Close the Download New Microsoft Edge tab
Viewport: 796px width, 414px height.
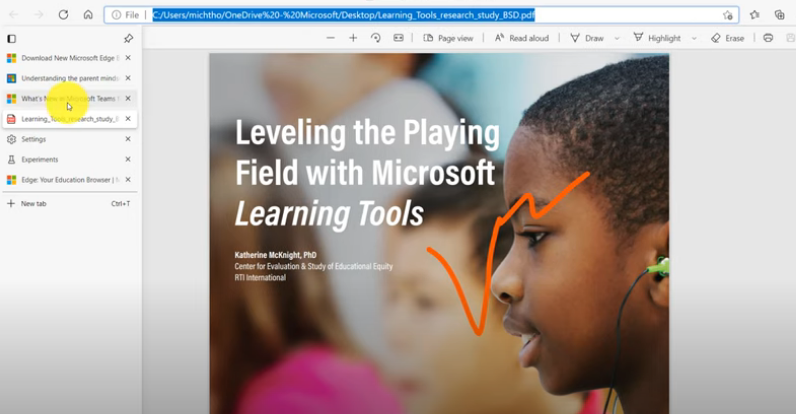(128, 58)
